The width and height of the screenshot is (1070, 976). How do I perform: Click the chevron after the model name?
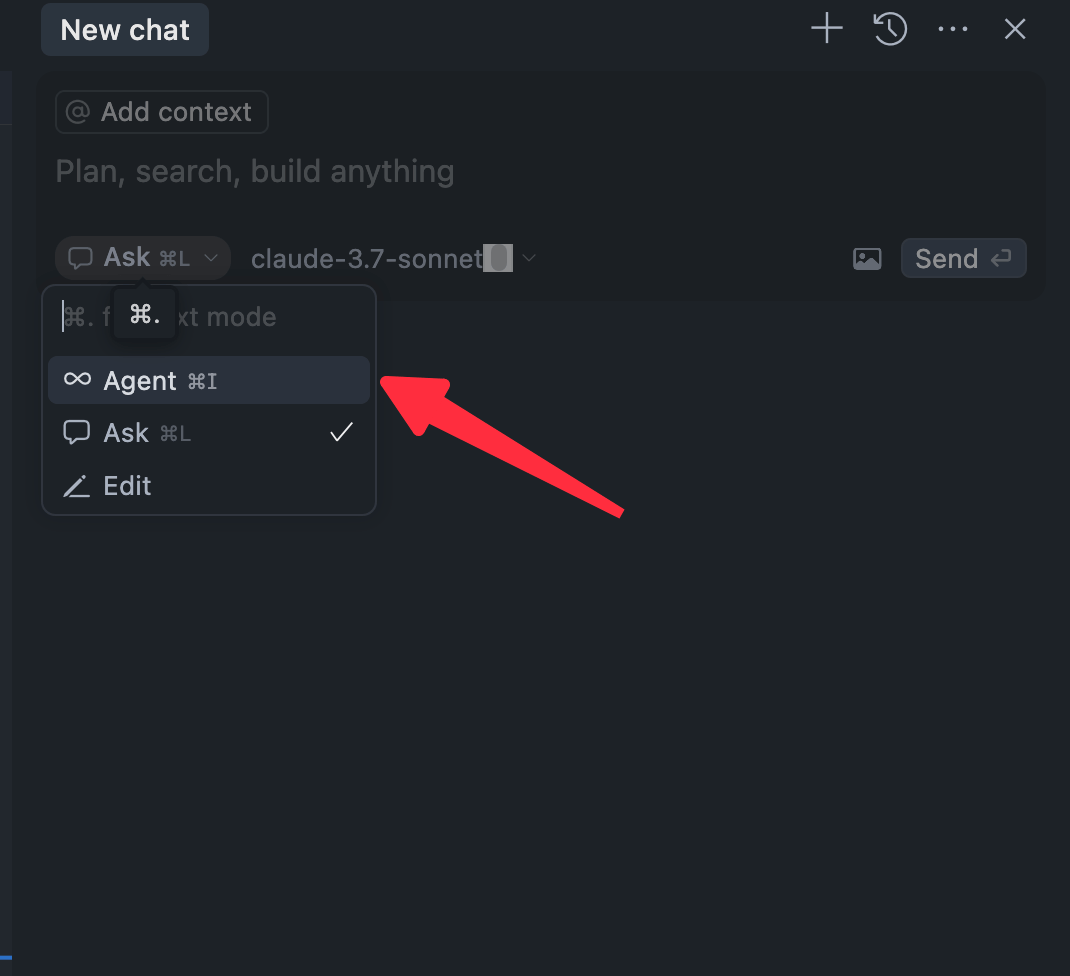click(529, 259)
